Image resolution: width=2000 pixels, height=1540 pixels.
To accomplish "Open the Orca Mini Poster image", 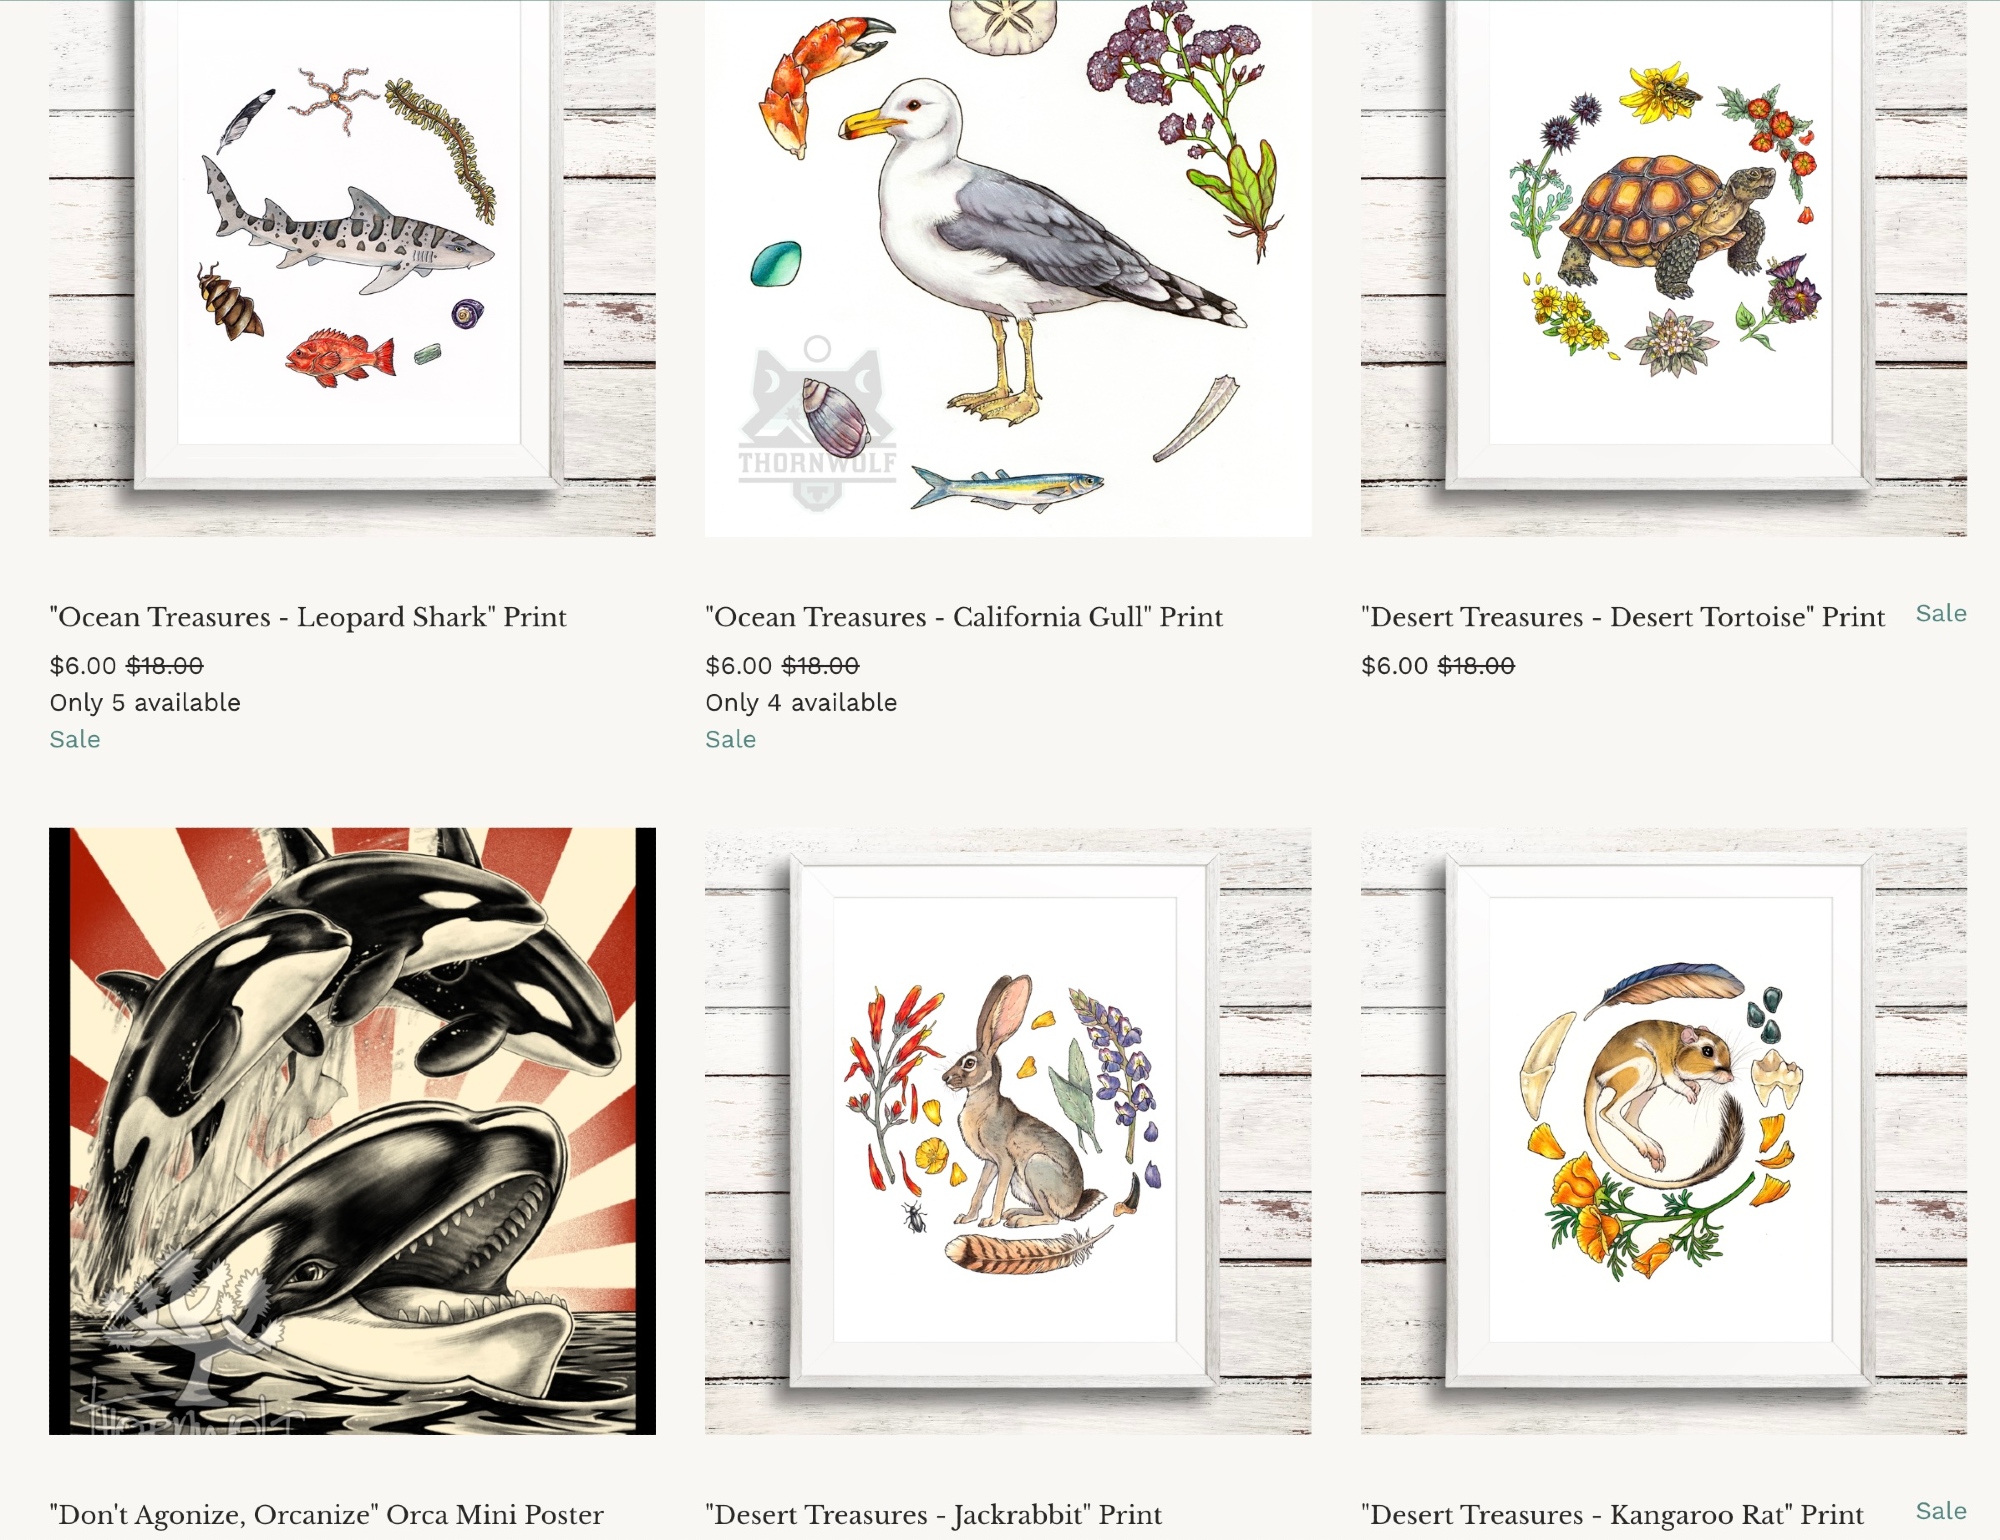I will 352,1131.
